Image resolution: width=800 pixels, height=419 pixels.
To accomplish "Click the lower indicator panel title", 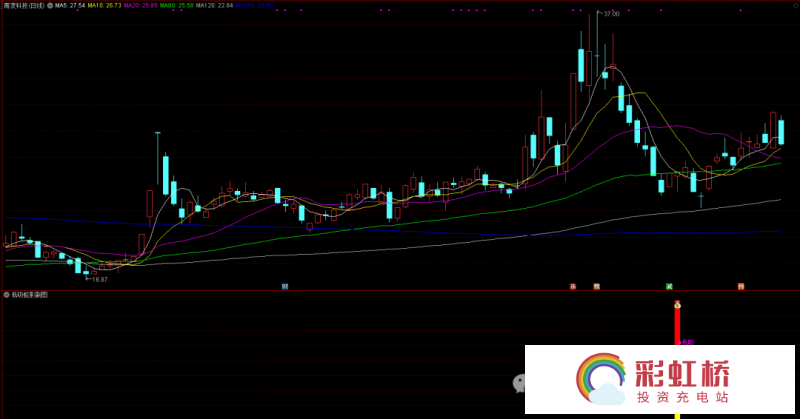I will pos(30,295).
